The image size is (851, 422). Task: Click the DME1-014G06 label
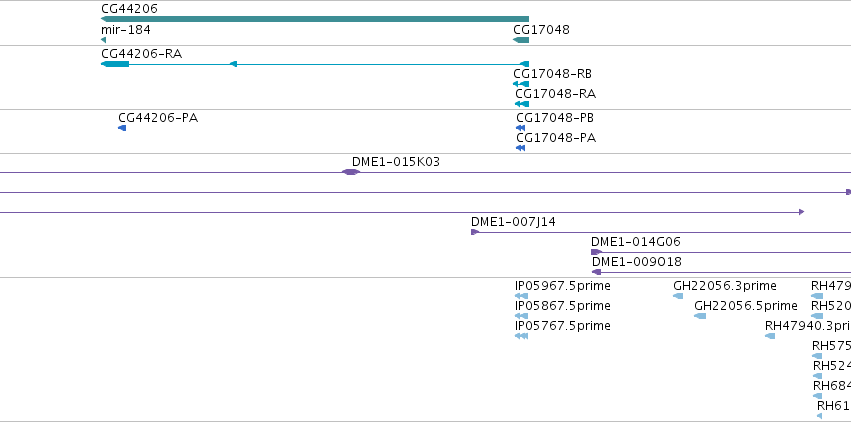click(x=636, y=242)
